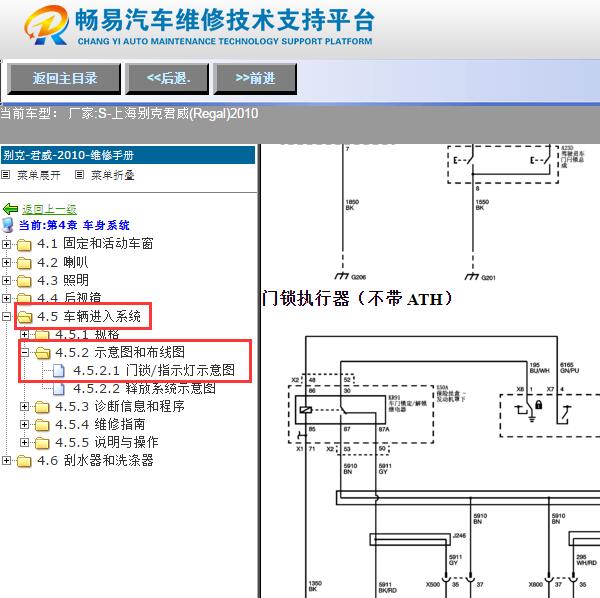Click the folder icon for 4.3 照明

[24, 281]
